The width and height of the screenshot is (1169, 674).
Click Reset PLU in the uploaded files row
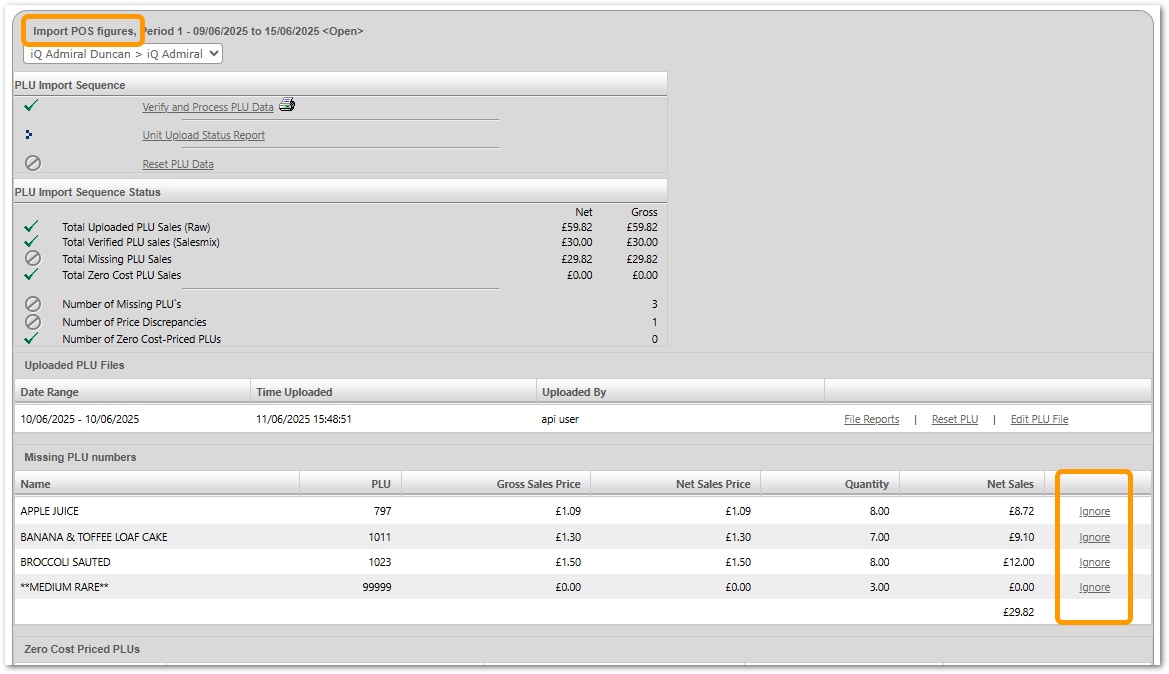(x=954, y=419)
